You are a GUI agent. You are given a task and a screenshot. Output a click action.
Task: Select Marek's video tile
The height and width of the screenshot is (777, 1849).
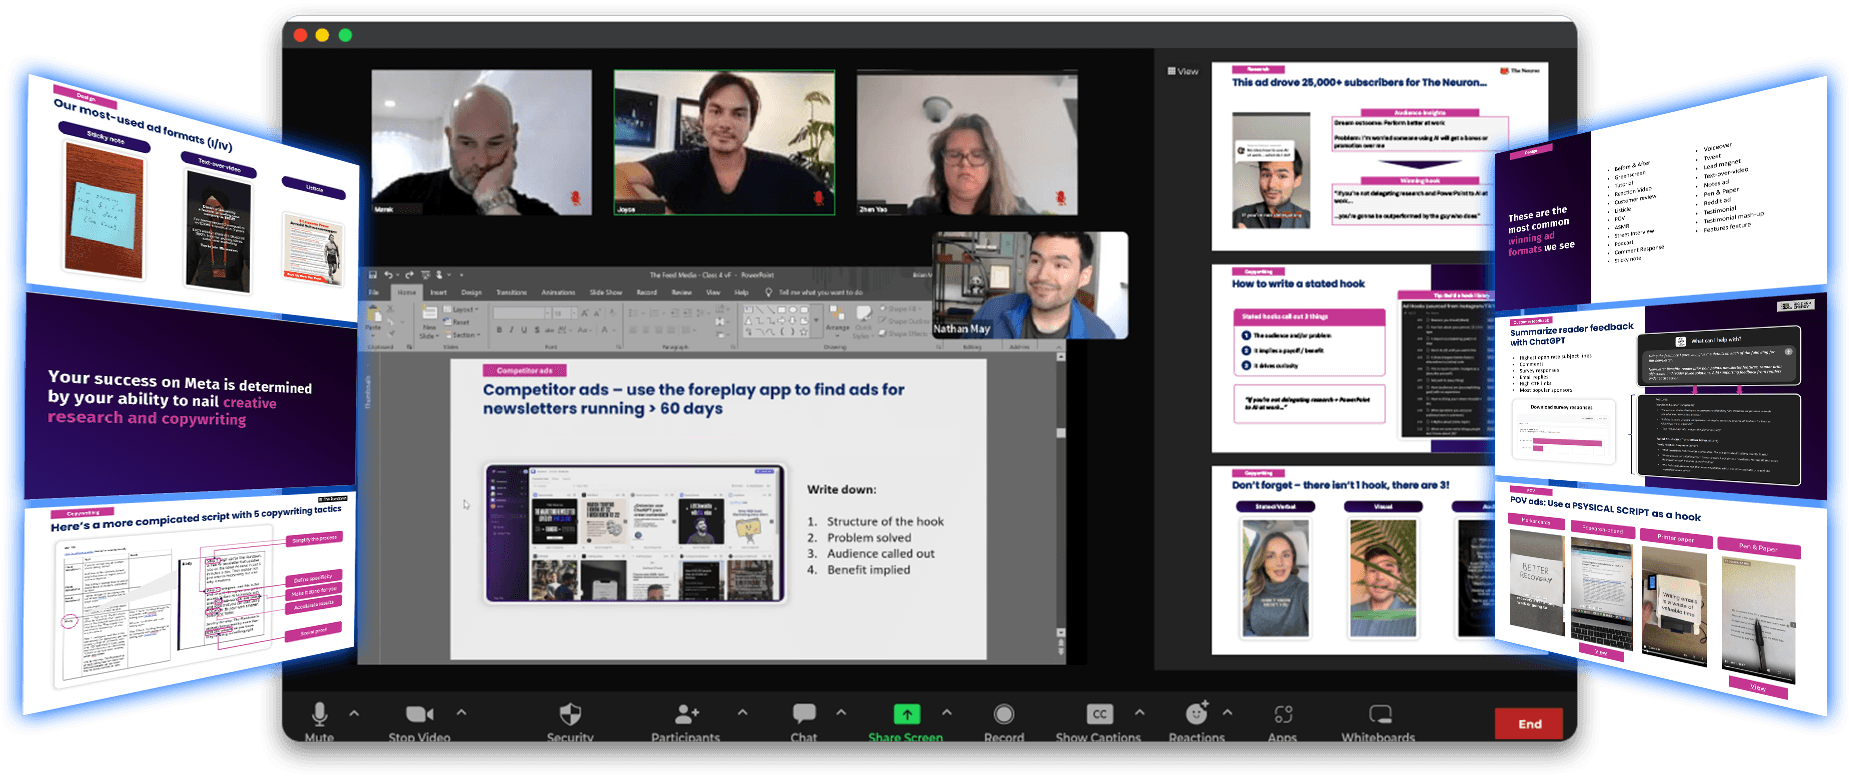pyautogui.click(x=481, y=142)
